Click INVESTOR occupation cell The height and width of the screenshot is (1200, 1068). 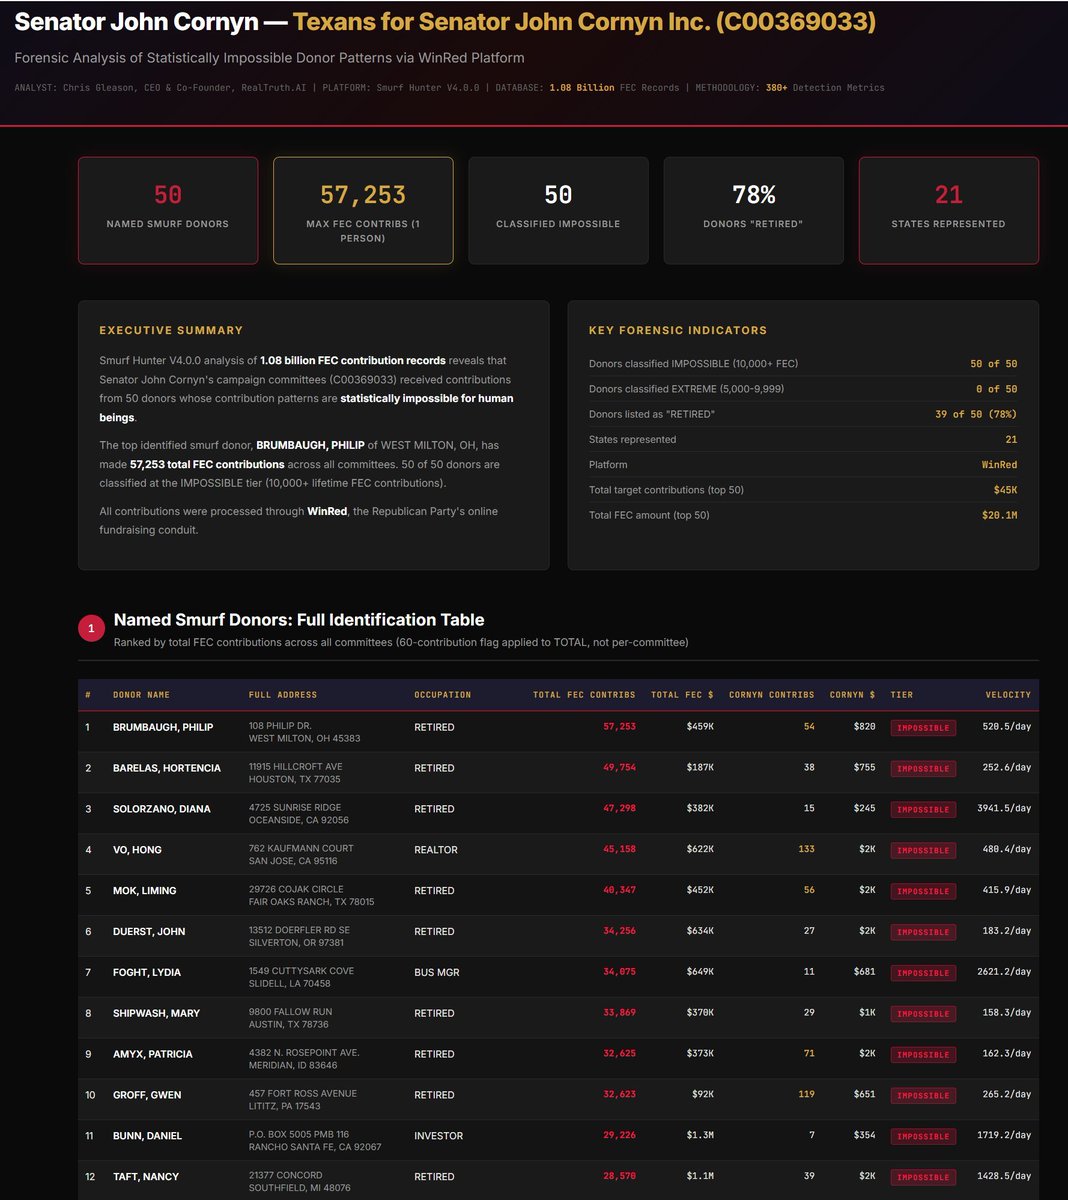(439, 1137)
